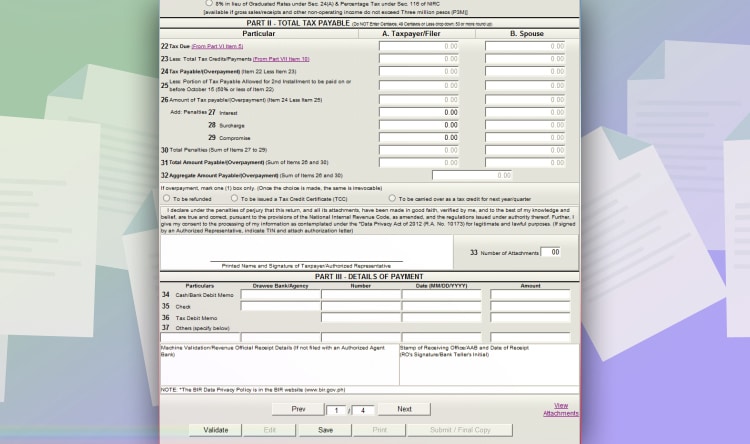Validate the tax form
The height and width of the screenshot is (444, 750).
[216, 430]
